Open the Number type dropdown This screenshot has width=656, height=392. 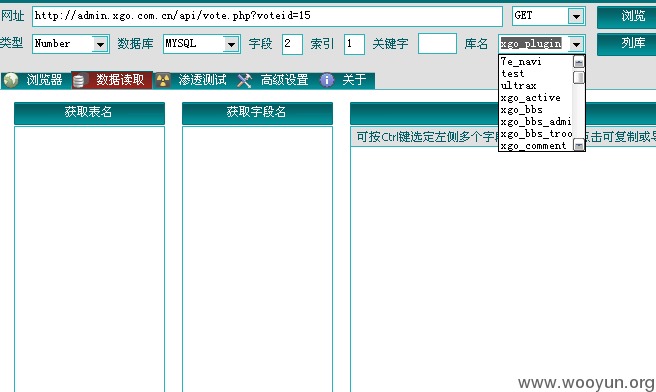click(x=100, y=44)
